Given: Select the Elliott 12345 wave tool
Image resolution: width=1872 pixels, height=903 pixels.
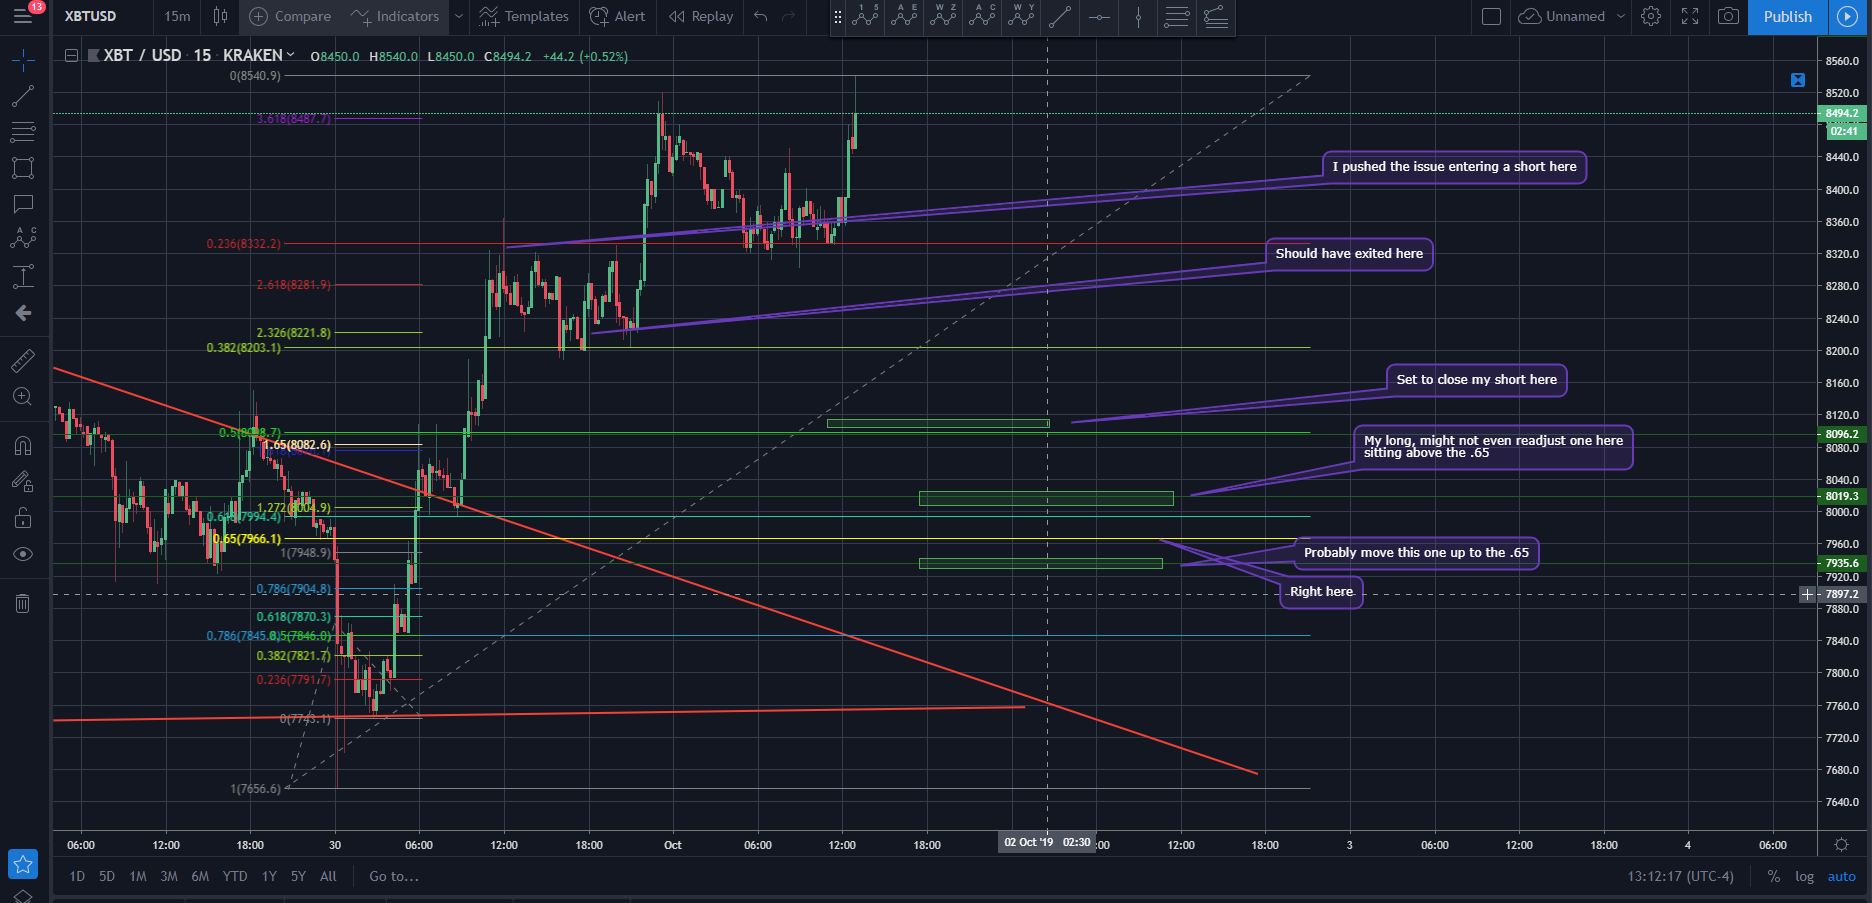Looking at the screenshot, I should (865, 16).
